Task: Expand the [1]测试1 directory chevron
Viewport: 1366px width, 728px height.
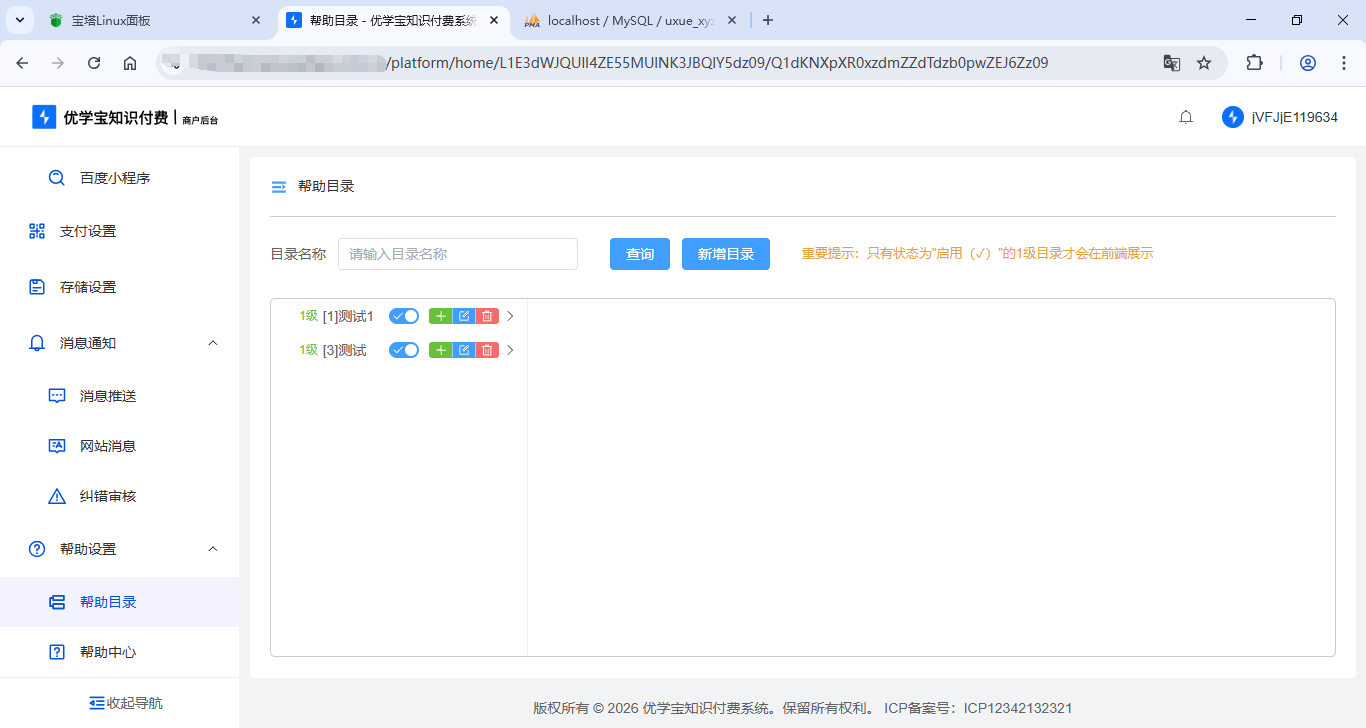Action: click(x=510, y=316)
